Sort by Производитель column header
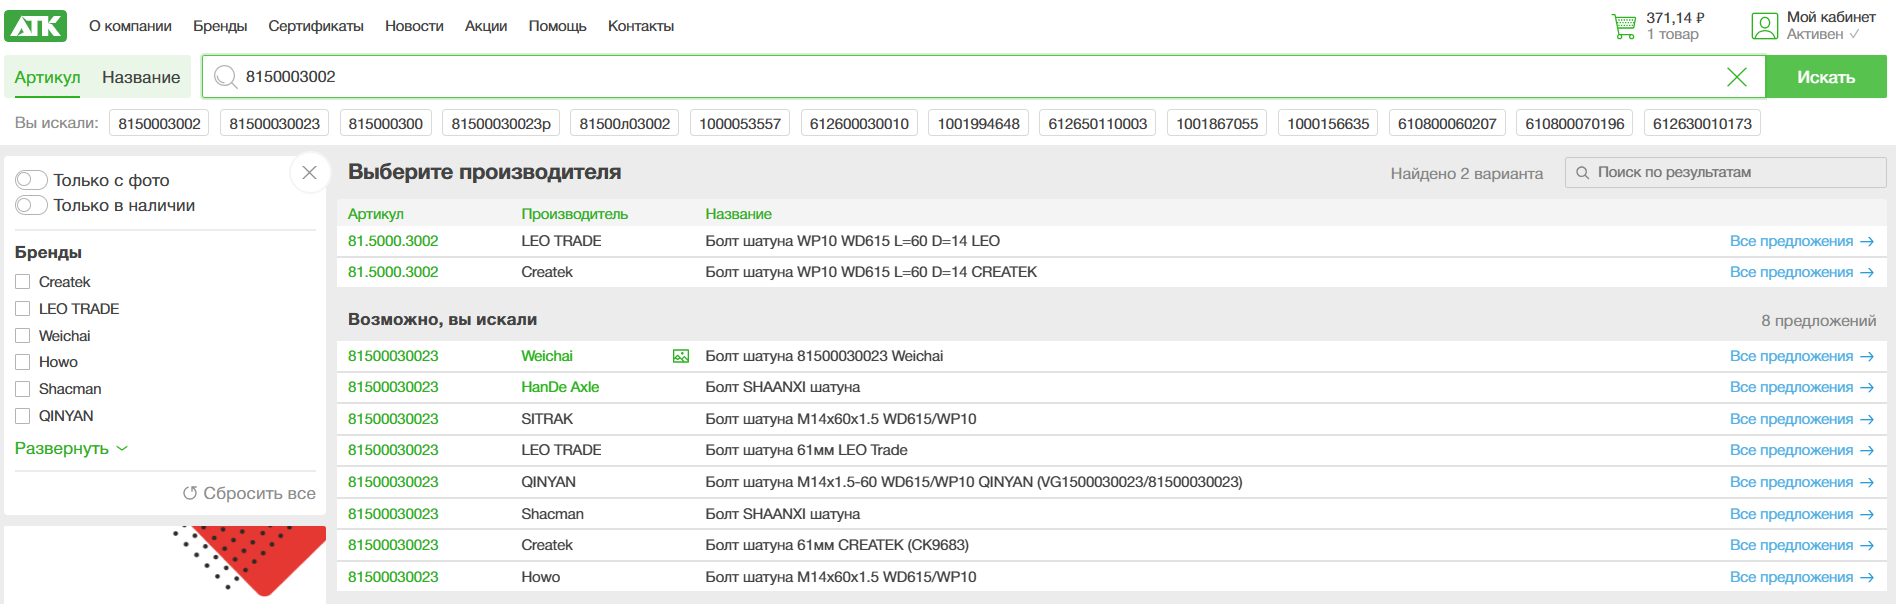Screen dimensions: 1896x604 (x=575, y=214)
